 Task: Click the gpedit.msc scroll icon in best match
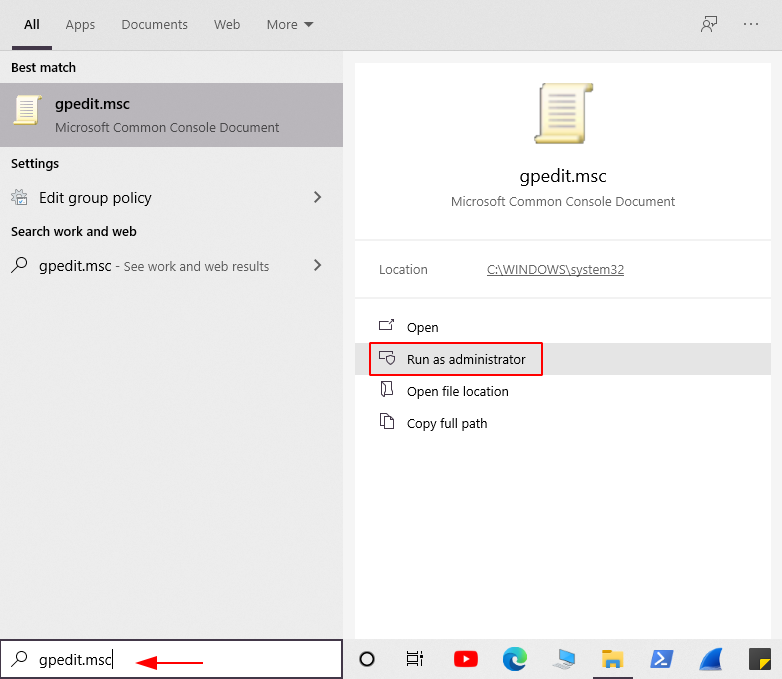coord(27,110)
